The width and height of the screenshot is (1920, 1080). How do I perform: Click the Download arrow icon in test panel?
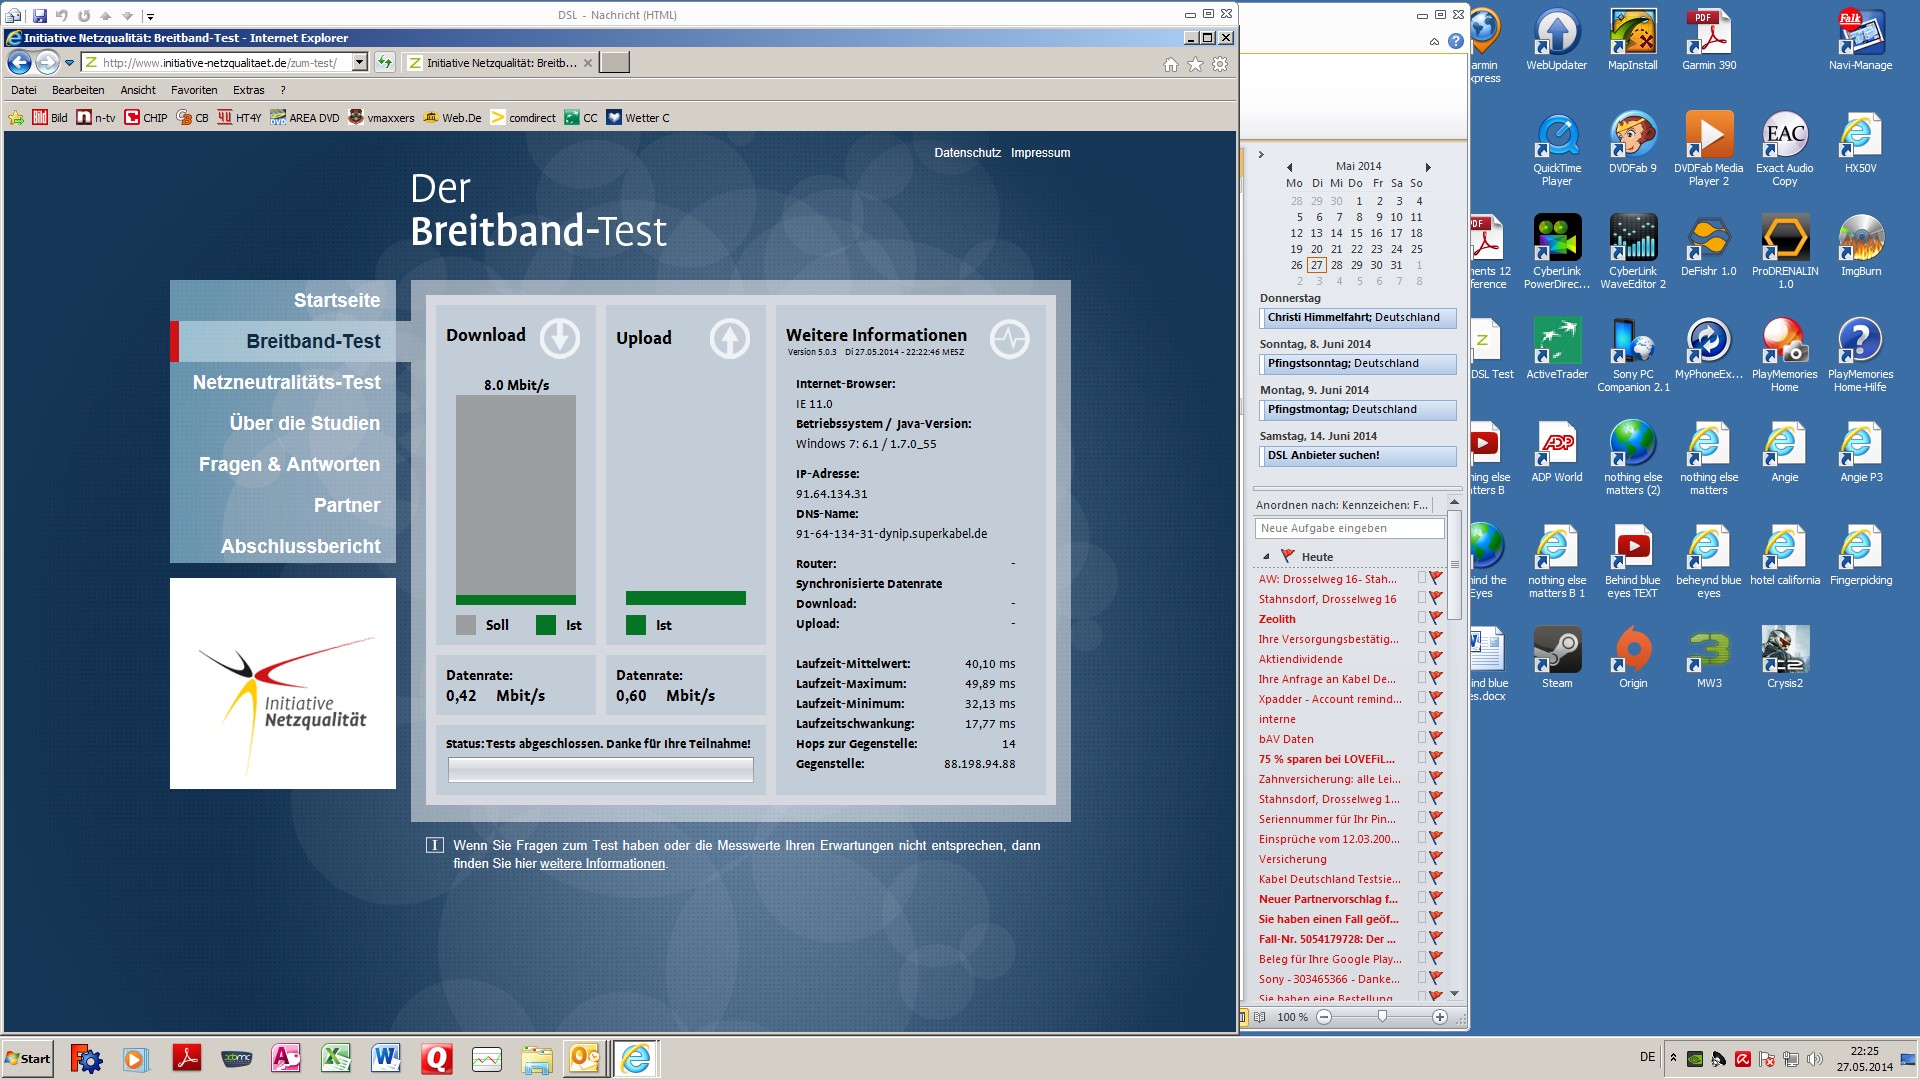[x=559, y=338]
